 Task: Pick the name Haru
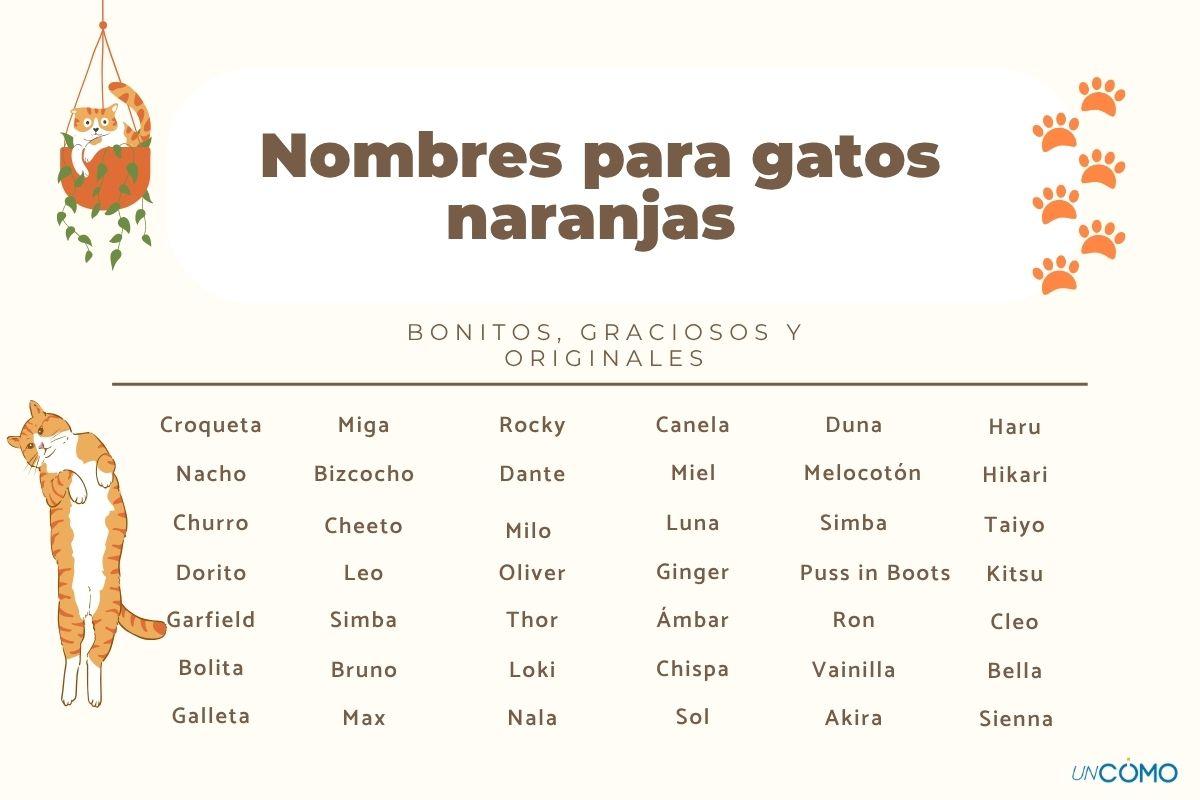pyautogui.click(x=1015, y=427)
